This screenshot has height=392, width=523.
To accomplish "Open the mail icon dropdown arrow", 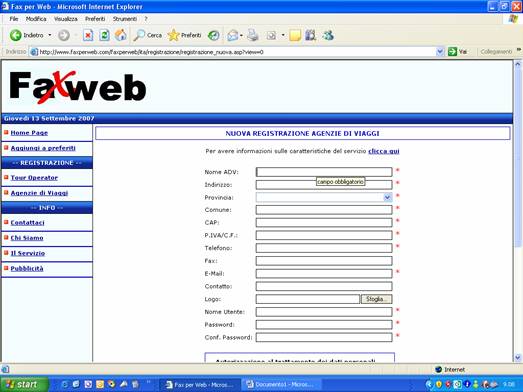I will [x=241, y=35].
